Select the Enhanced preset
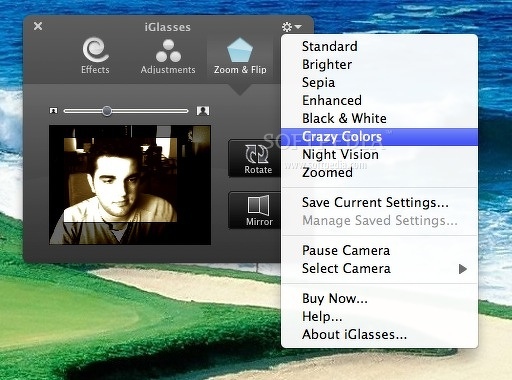This screenshot has width=512, height=380. pyautogui.click(x=379, y=100)
